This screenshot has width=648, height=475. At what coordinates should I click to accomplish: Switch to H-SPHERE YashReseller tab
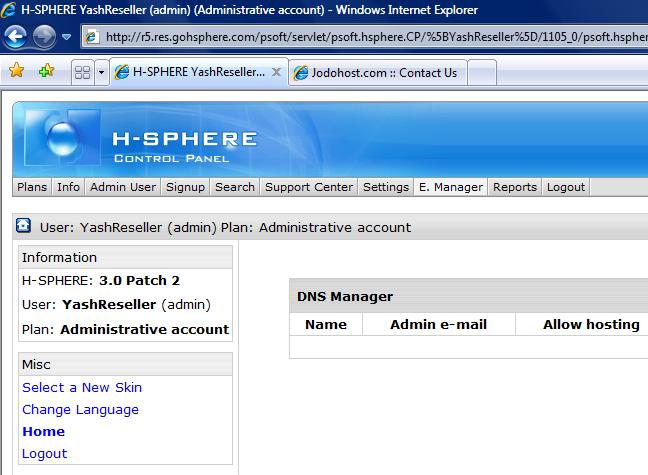coord(199,72)
